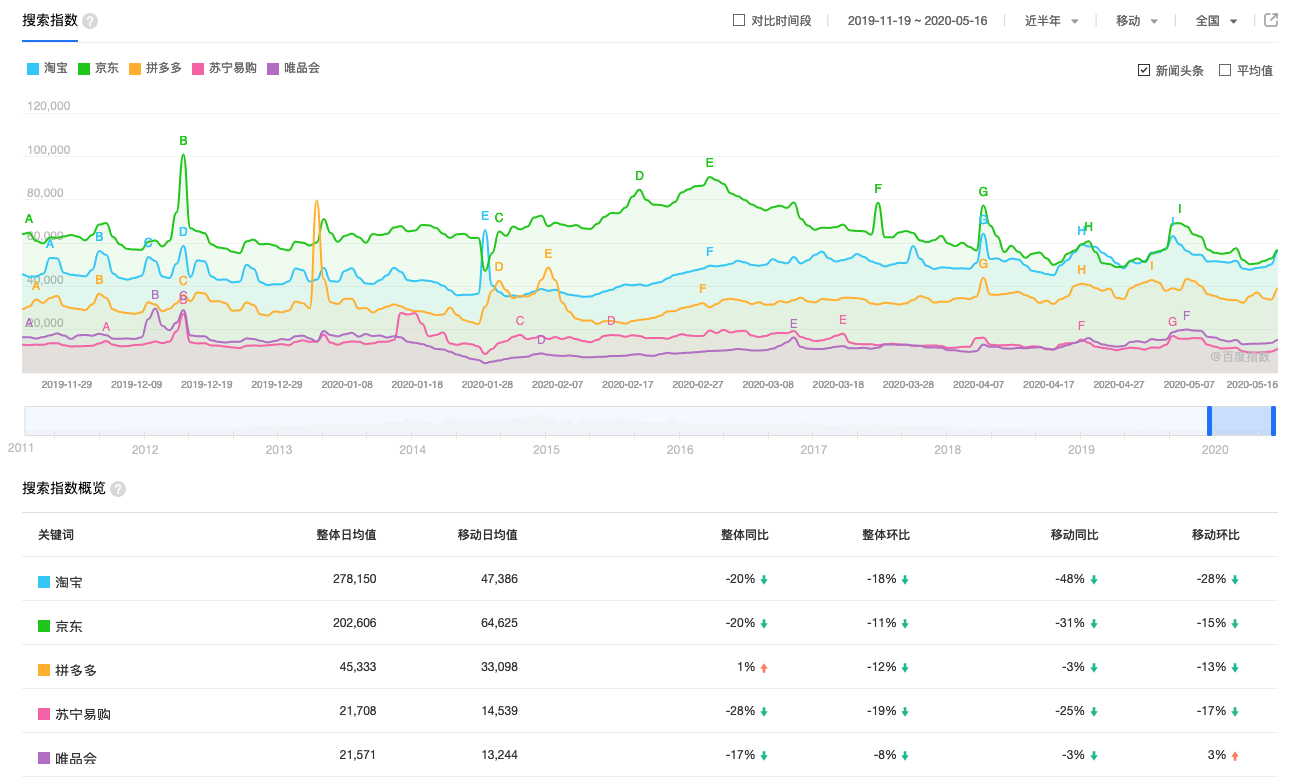The height and width of the screenshot is (778, 1300).
Task: Click the 2020-01-08 label on the chart axis
Action: point(347,384)
